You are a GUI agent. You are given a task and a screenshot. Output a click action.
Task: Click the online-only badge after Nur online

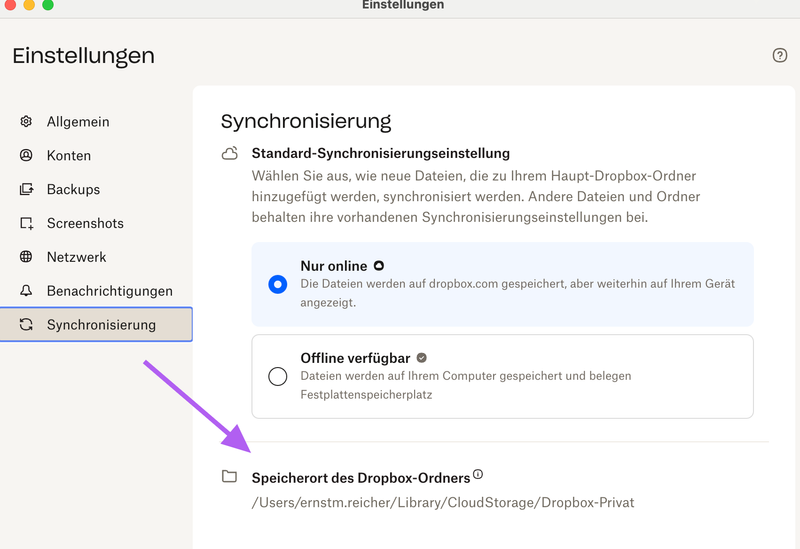pyautogui.click(x=378, y=266)
